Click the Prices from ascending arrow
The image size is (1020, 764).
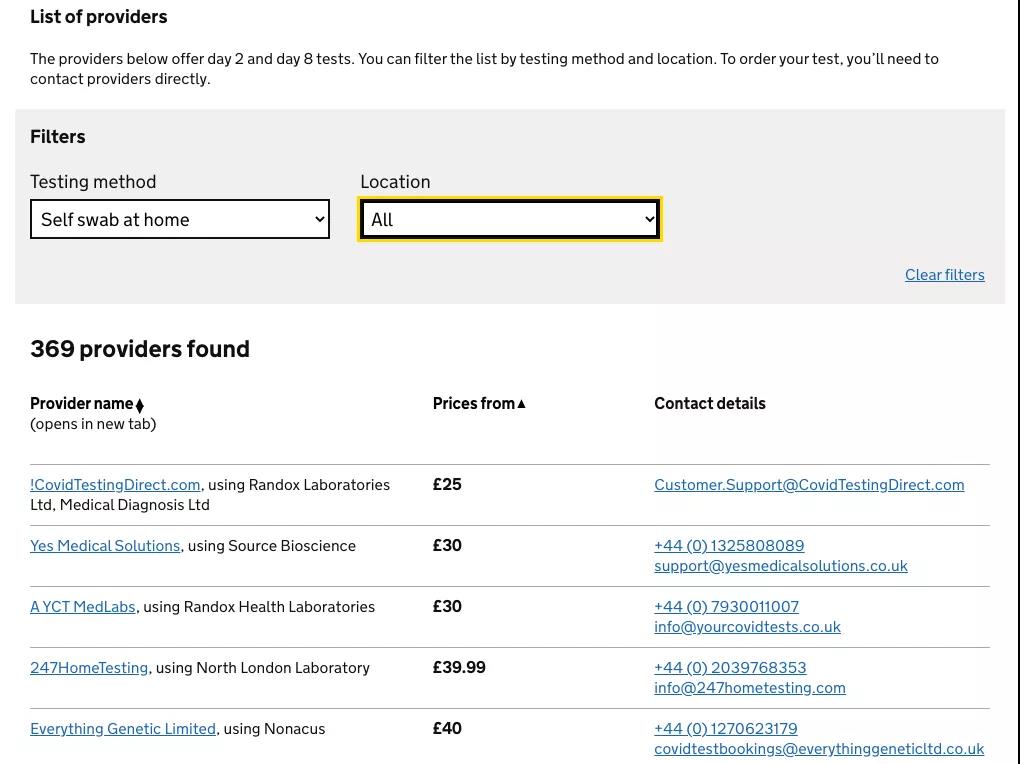tap(521, 404)
